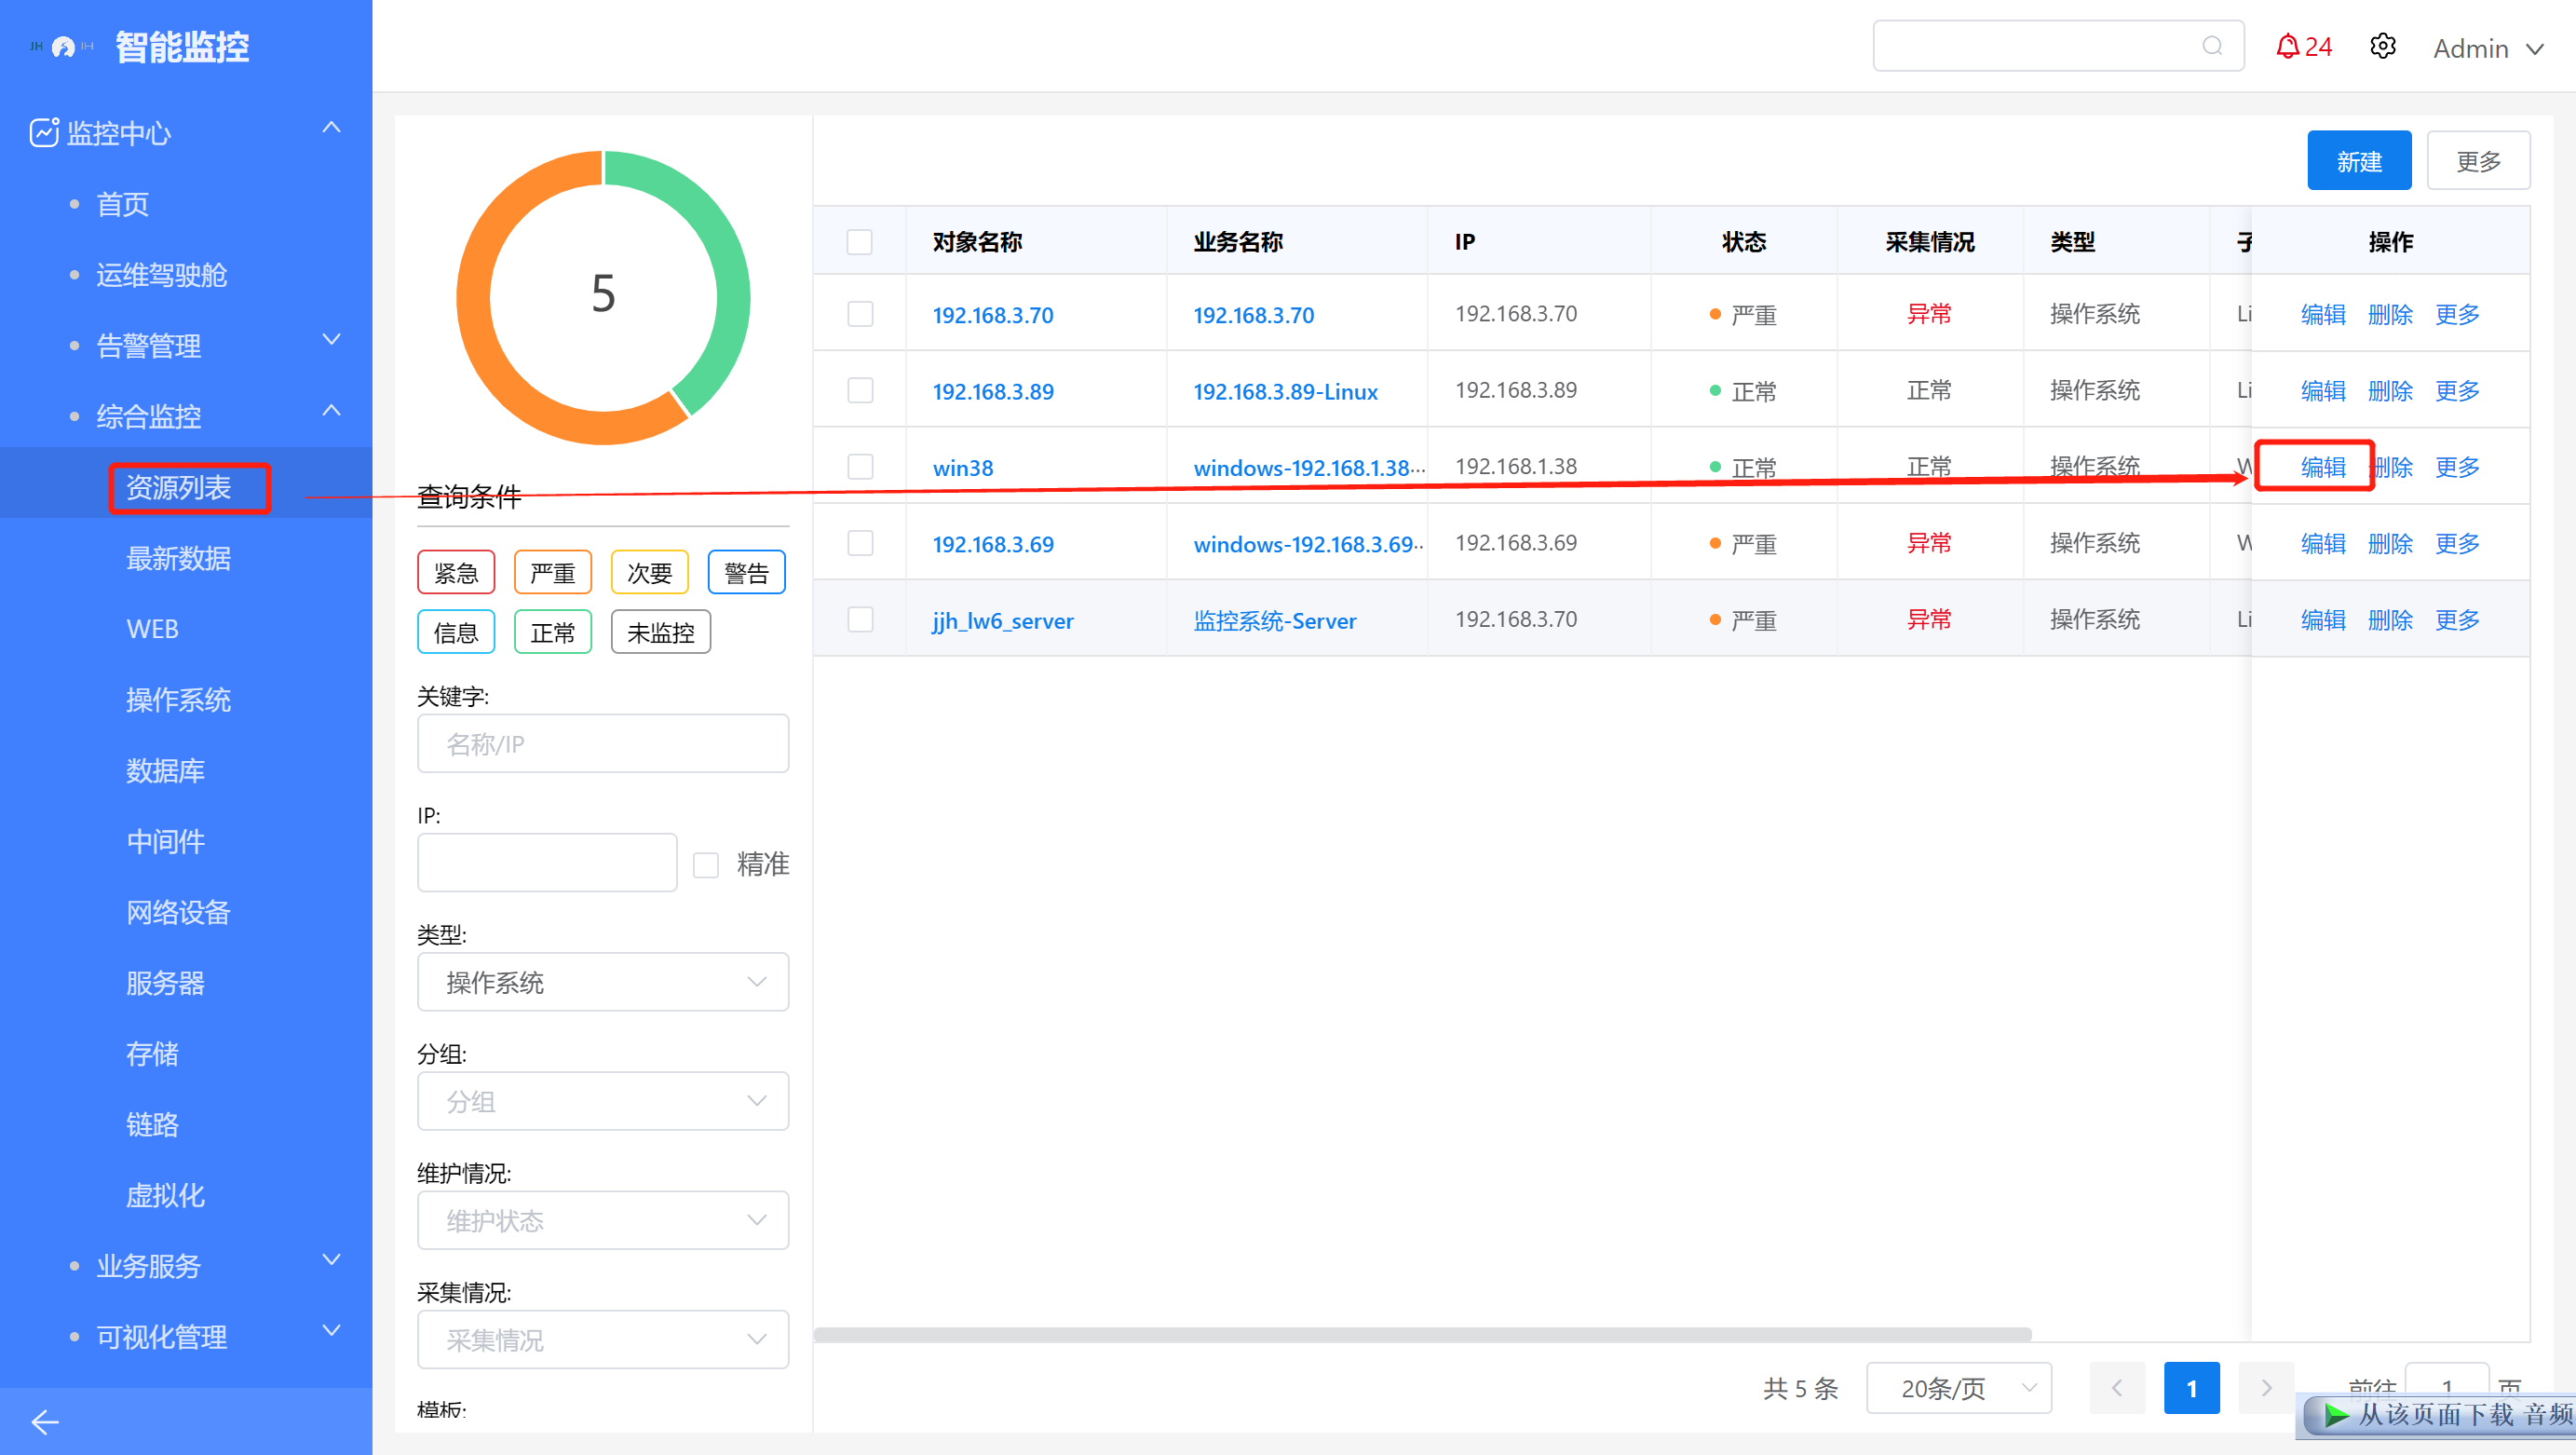Collapse sidebar with back arrow

(45, 1421)
